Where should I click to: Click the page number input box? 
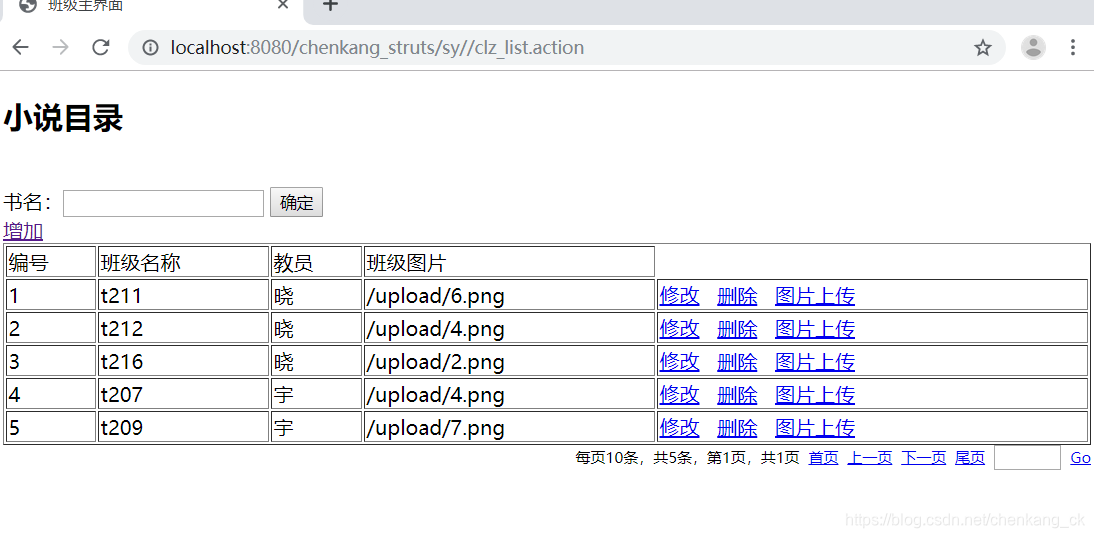[1027, 458]
